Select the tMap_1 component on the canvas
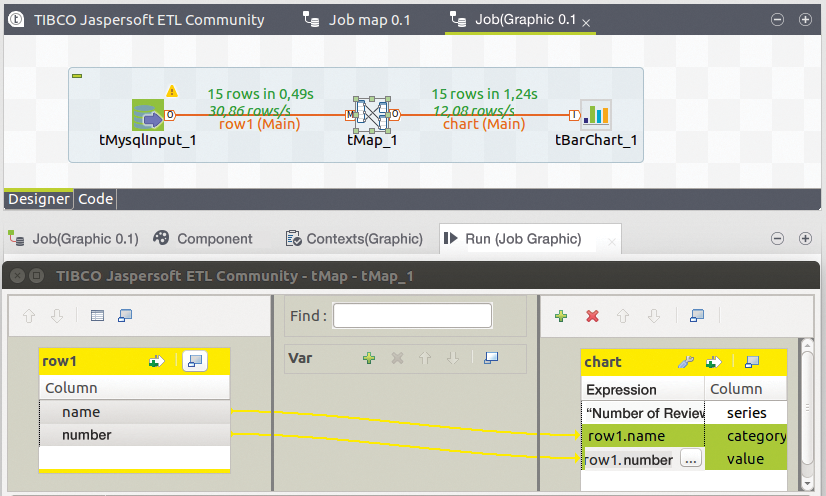 tap(372, 115)
